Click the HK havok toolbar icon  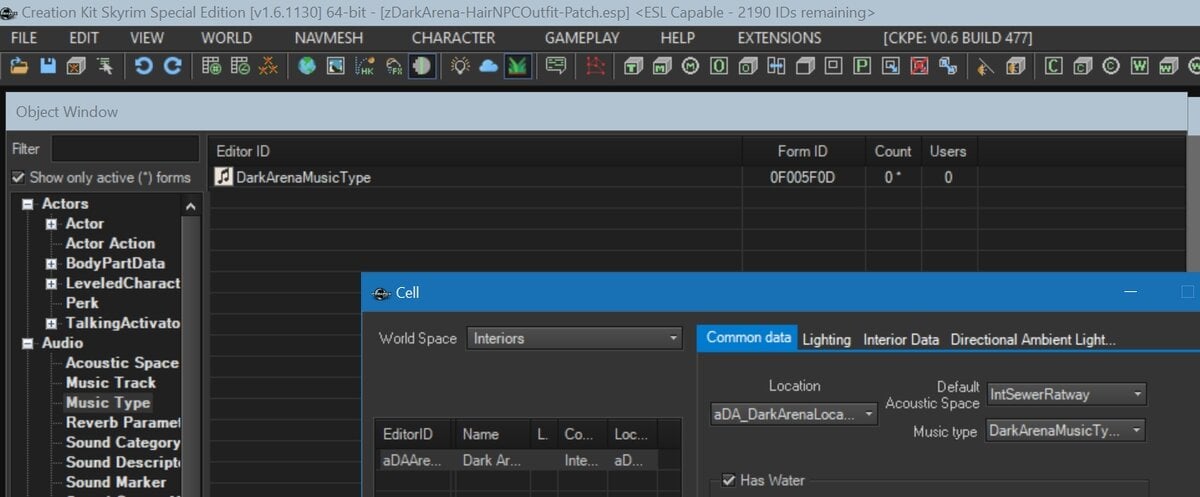(x=365, y=66)
